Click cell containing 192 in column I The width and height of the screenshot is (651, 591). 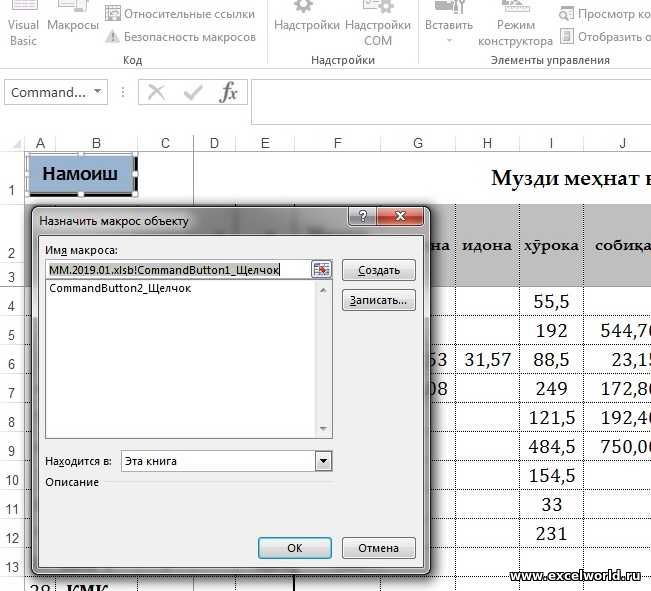click(551, 331)
